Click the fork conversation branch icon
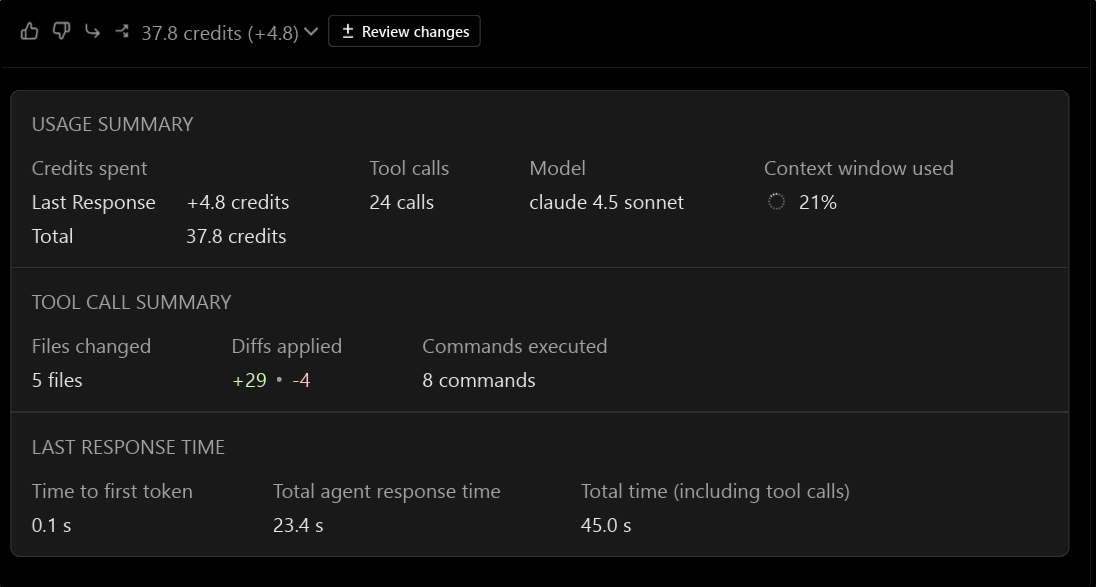The height and width of the screenshot is (587, 1096). [x=122, y=31]
